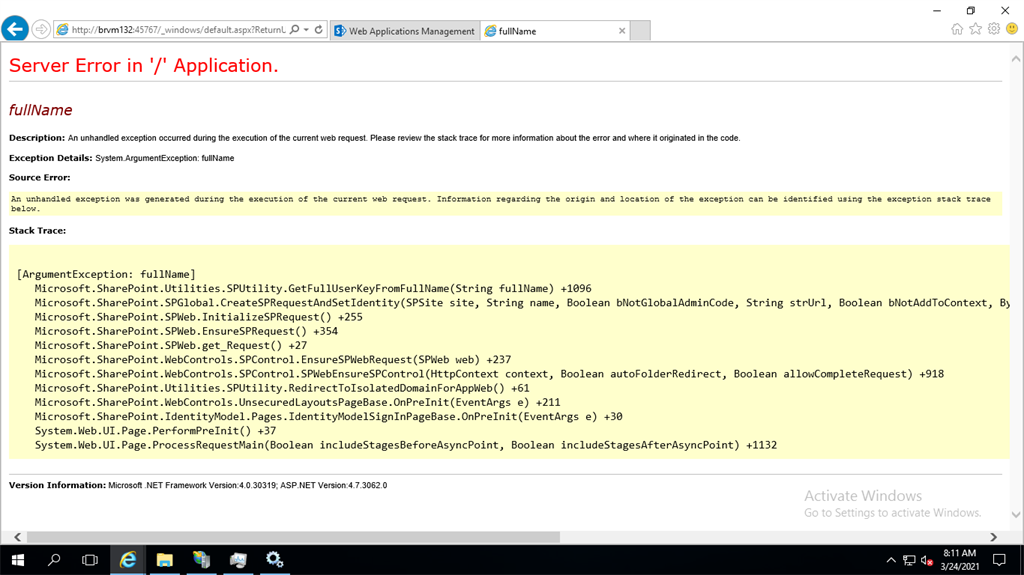This screenshot has width=1024, height=575.
Task: Click the horizontal scrollbar thumb
Action: pos(293,537)
